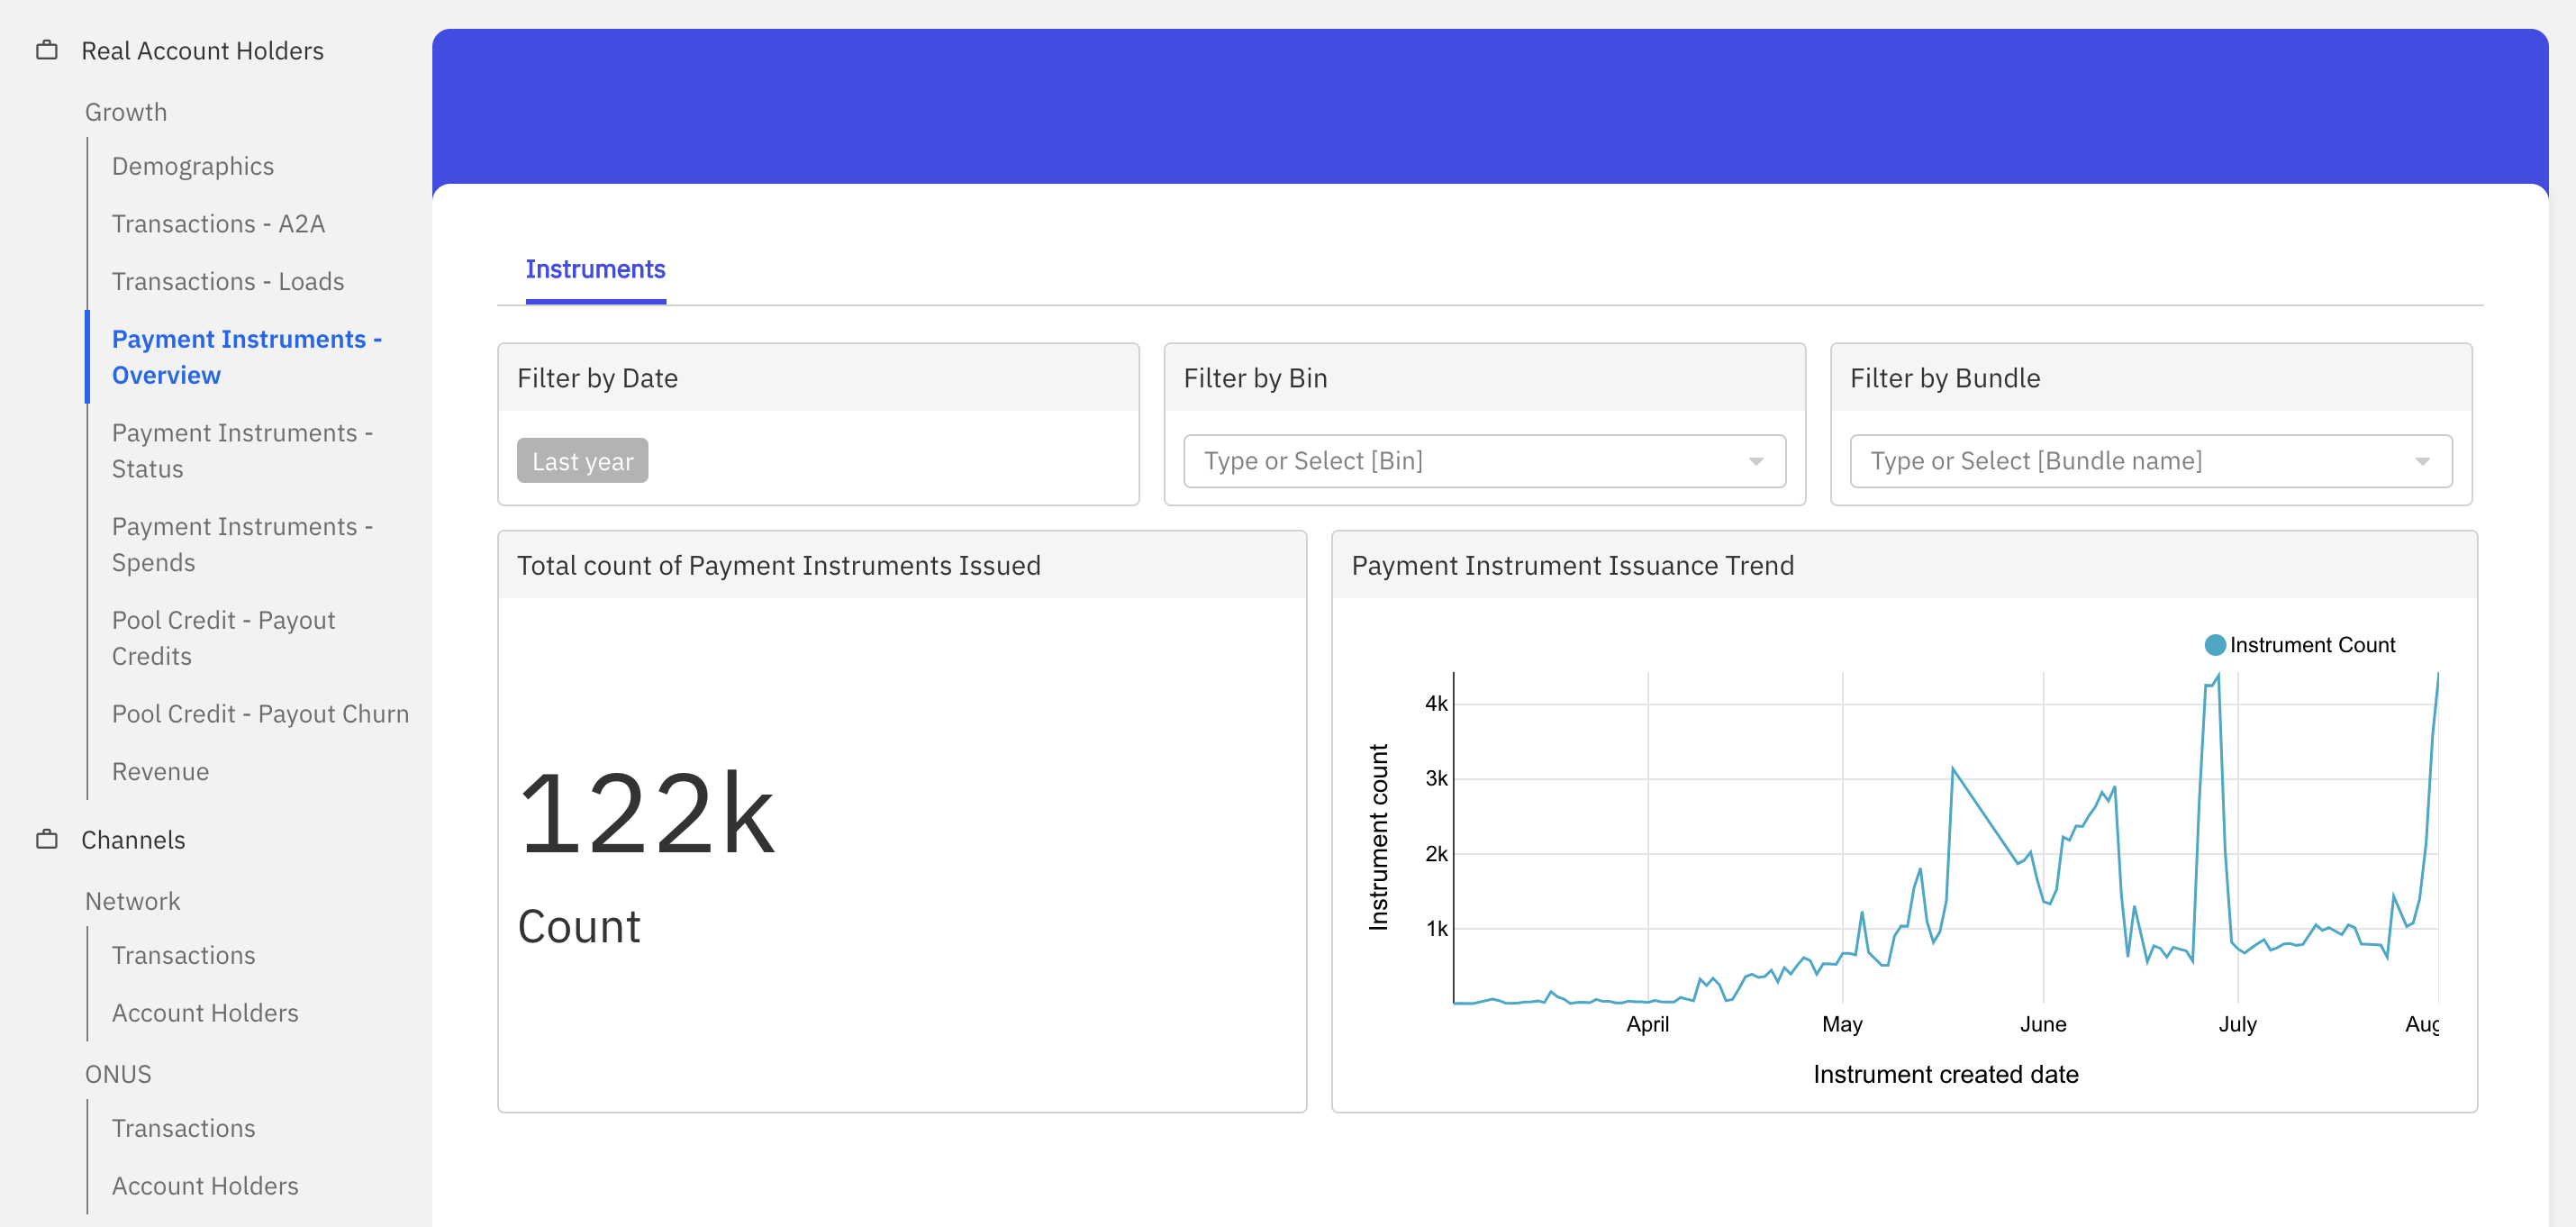The width and height of the screenshot is (2576, 1227).
Task: Click the Last year date filter button
Action: tap(582, 461)
